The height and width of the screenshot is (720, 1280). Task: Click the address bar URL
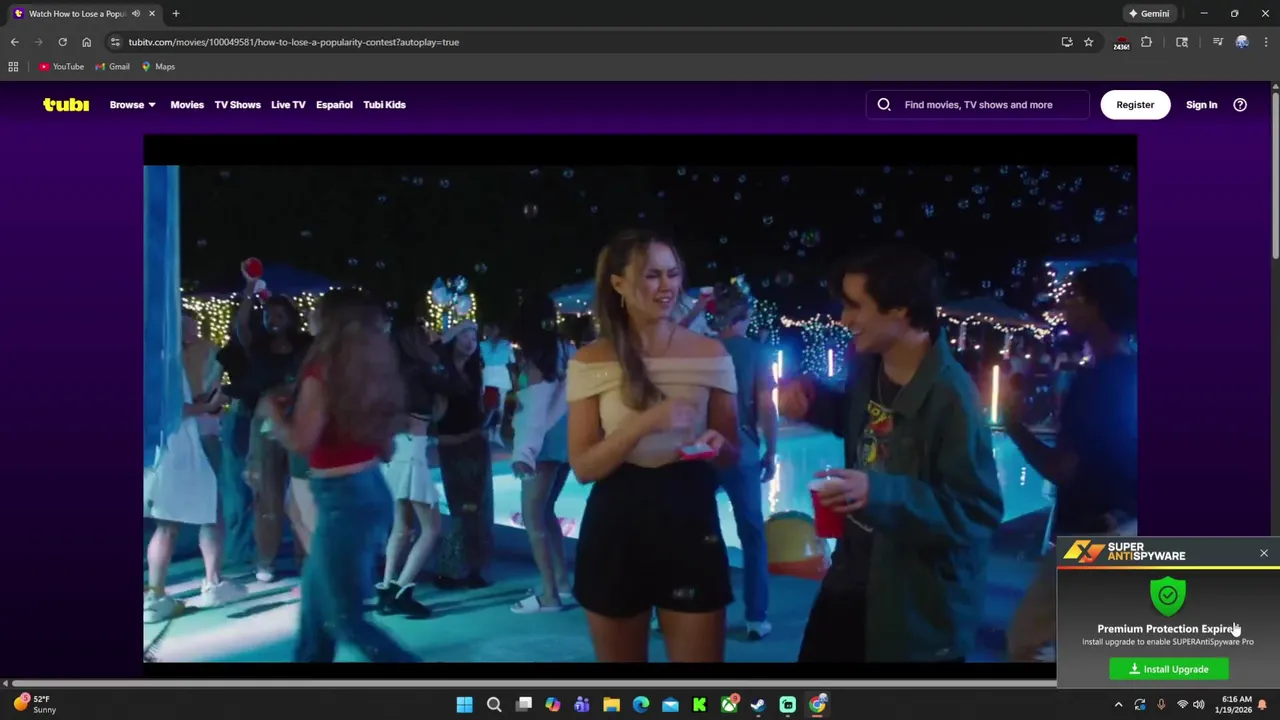pyautogui.click(x=293, y=42)
